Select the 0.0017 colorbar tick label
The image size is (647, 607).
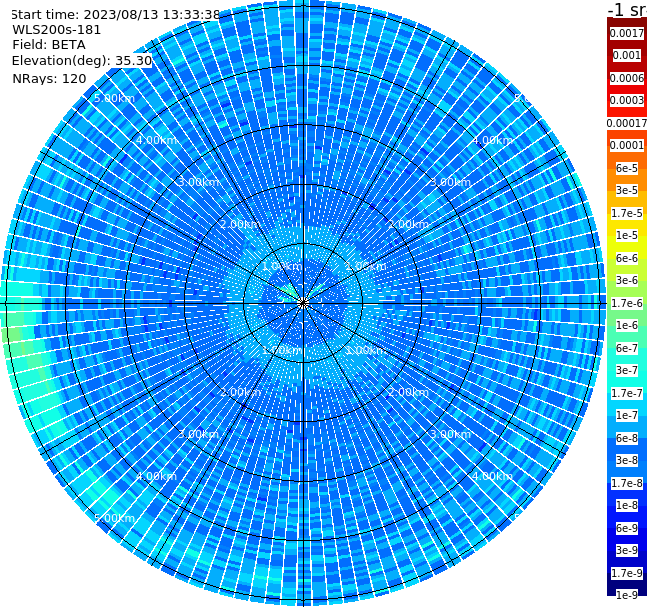point(627,33)
